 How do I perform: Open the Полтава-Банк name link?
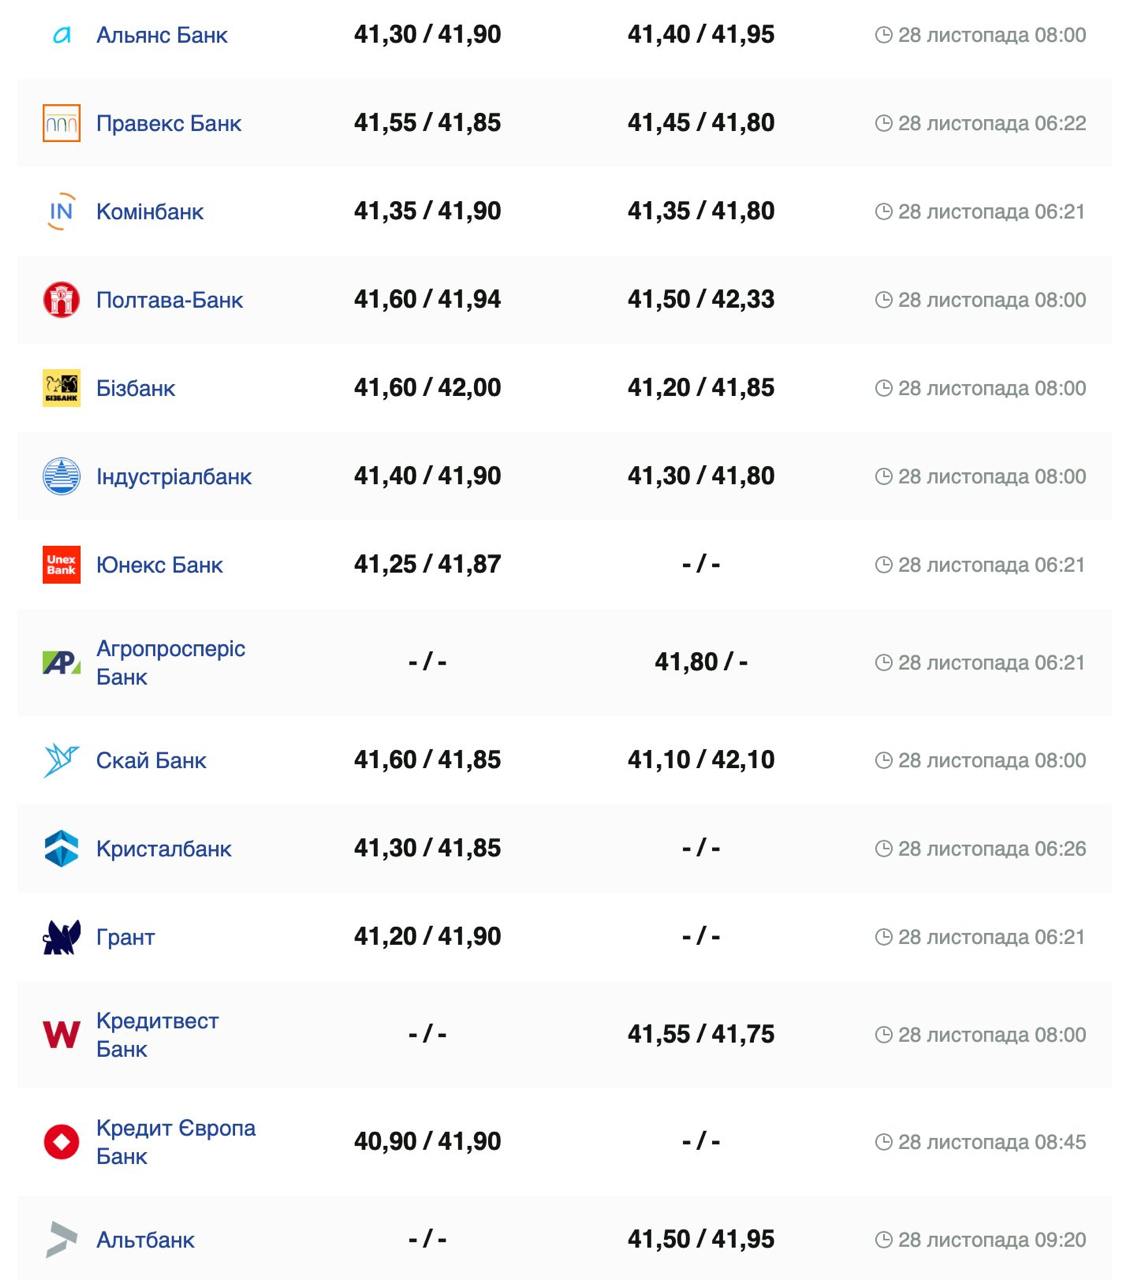[169, 300]
